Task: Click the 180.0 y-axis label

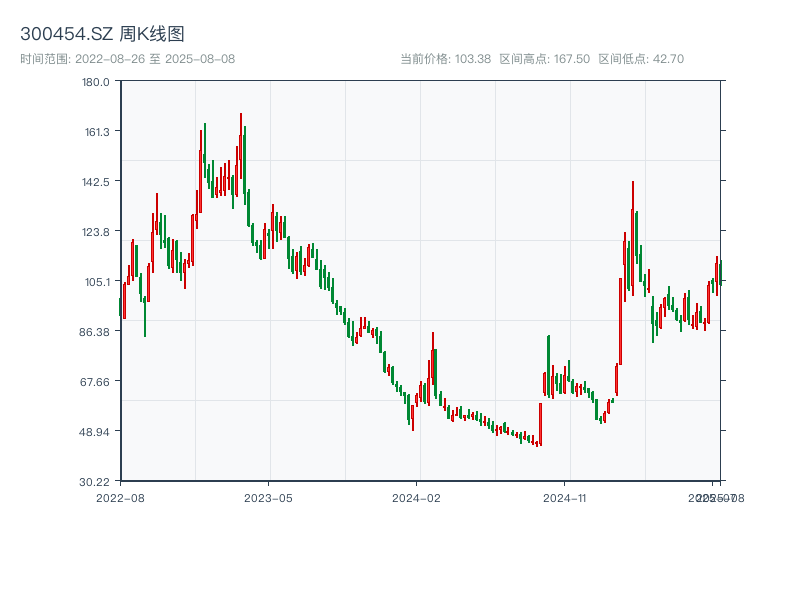Action: click(95, 82)
